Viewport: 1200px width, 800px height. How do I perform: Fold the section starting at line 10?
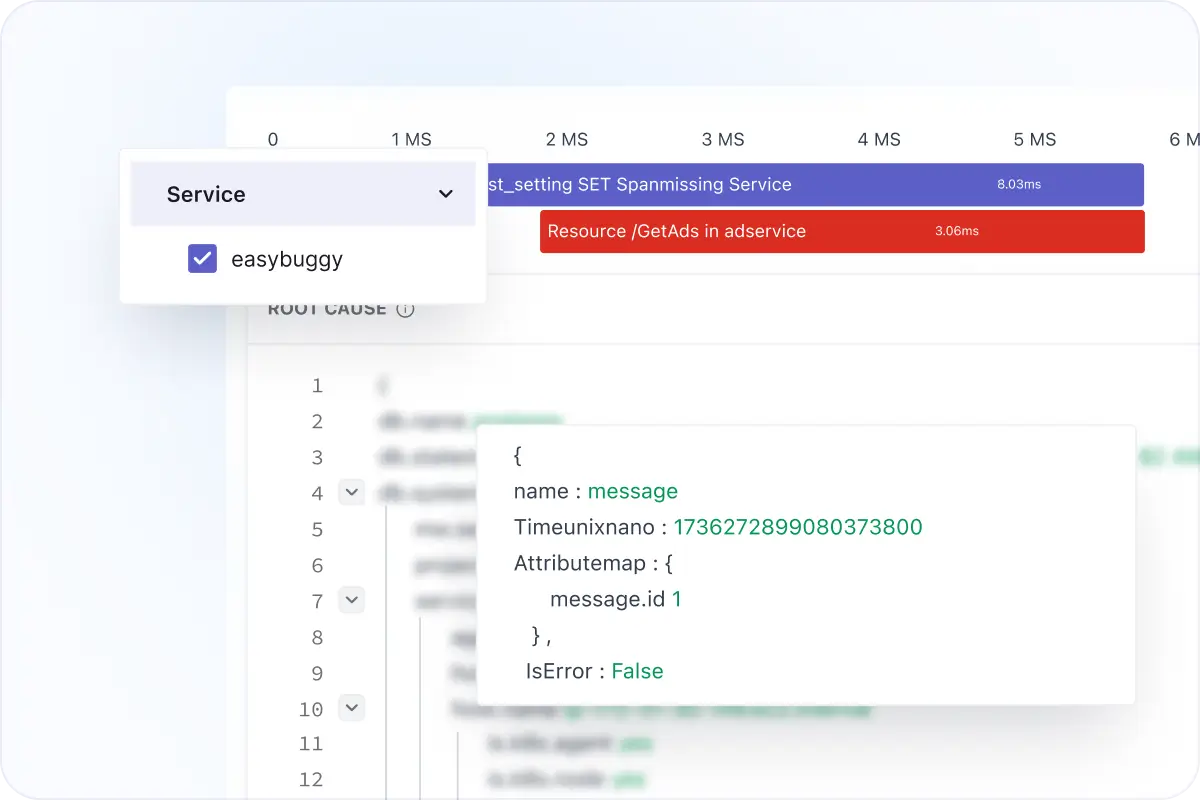pyautogui.click(x=351, y=709)
